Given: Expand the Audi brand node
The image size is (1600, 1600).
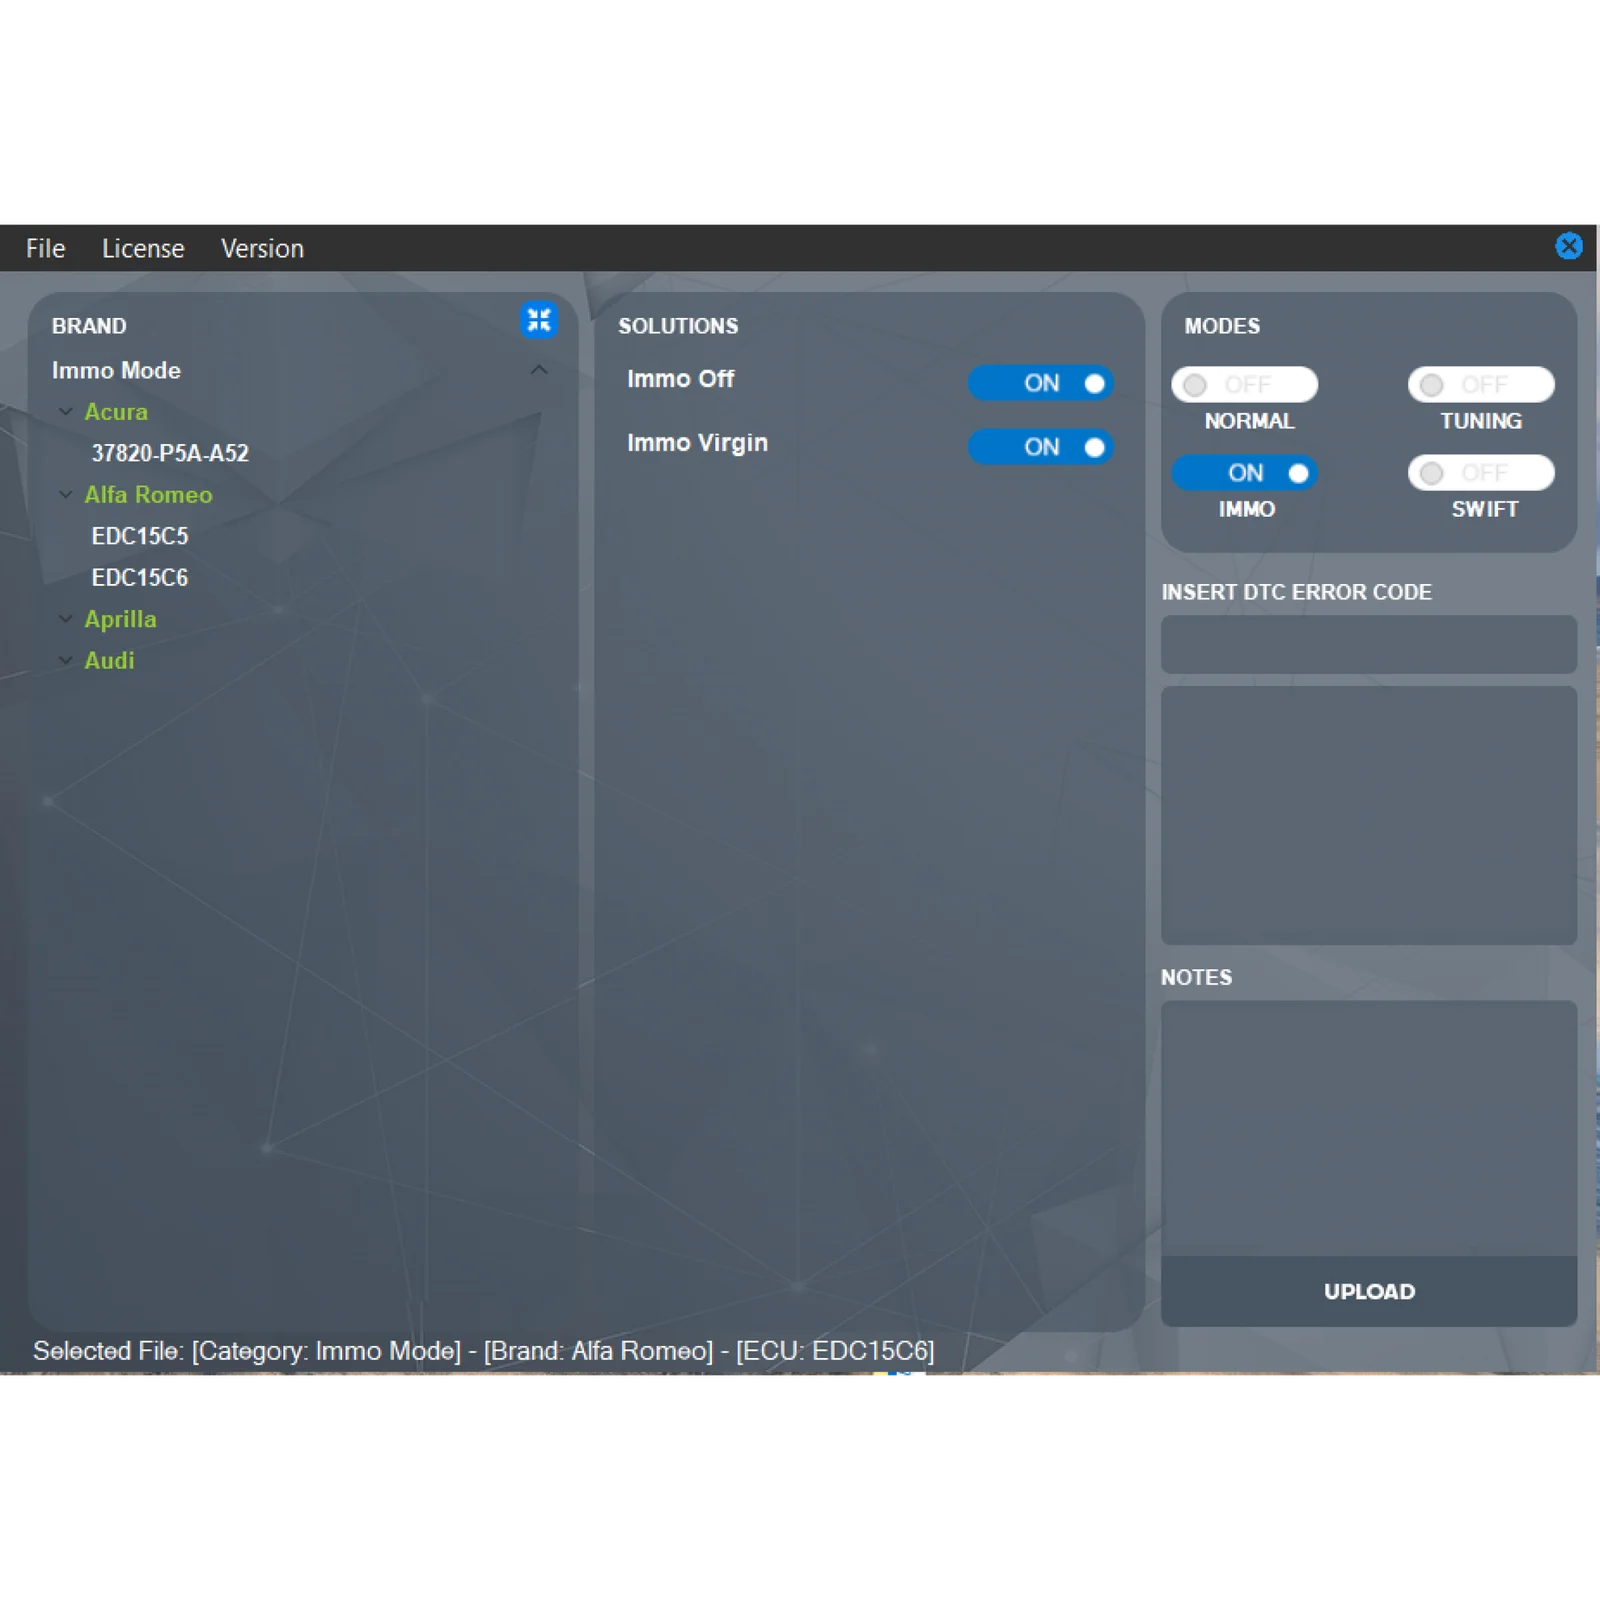Looking at the screenshot, I should tap(66, 661).
